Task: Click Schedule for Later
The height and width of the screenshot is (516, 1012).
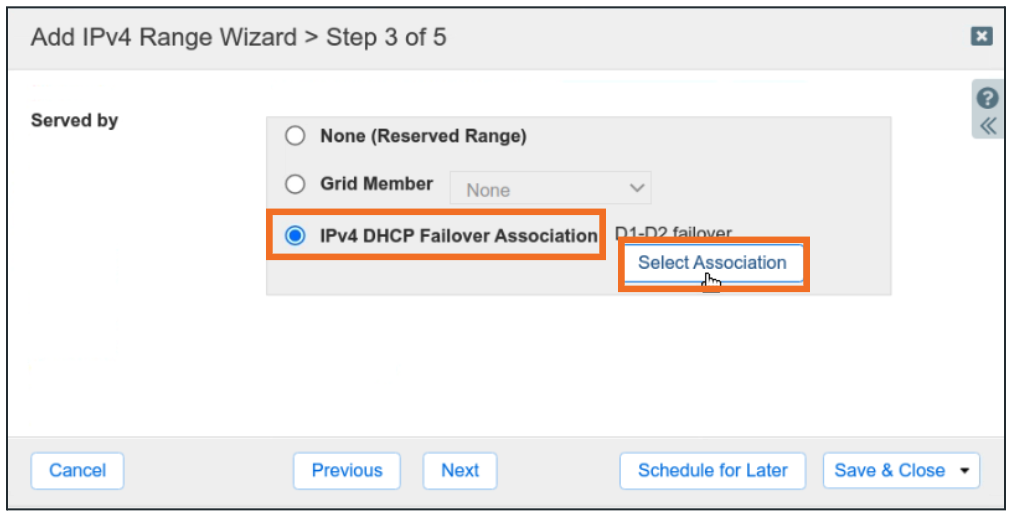Action: (712, 471)
